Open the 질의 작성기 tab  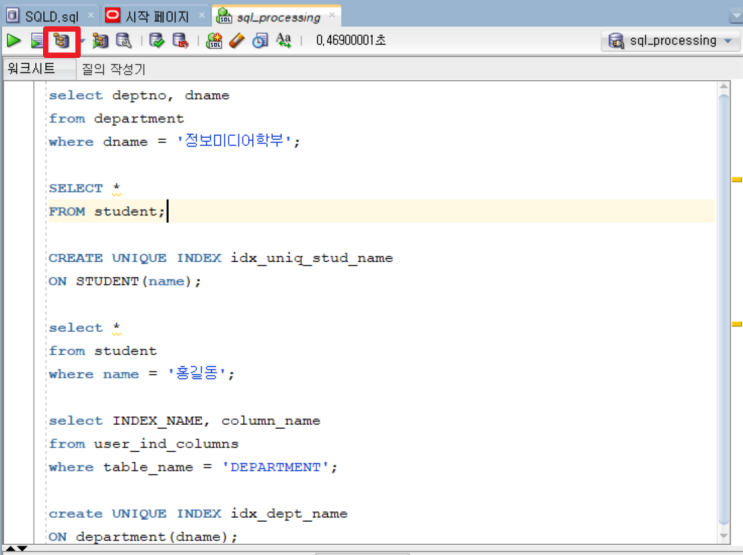click(114, 69)
